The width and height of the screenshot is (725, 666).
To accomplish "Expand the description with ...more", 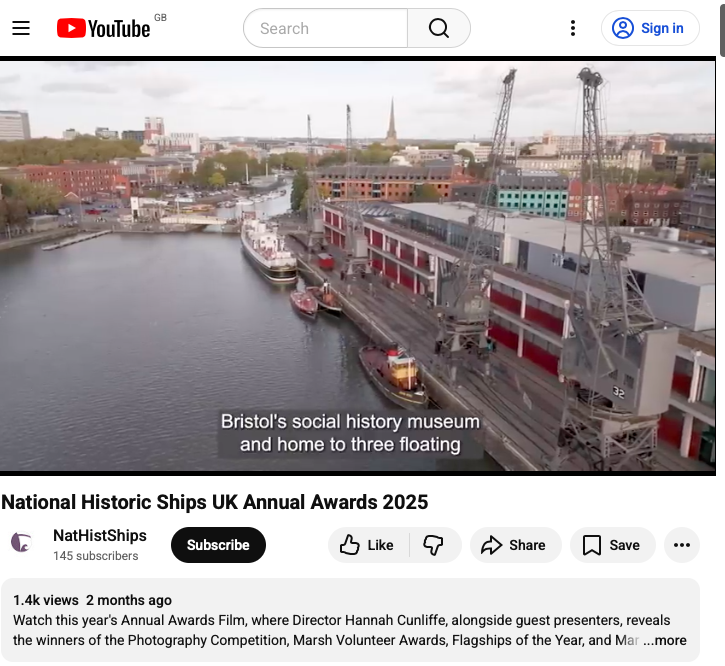I will [x=665, y=640].
